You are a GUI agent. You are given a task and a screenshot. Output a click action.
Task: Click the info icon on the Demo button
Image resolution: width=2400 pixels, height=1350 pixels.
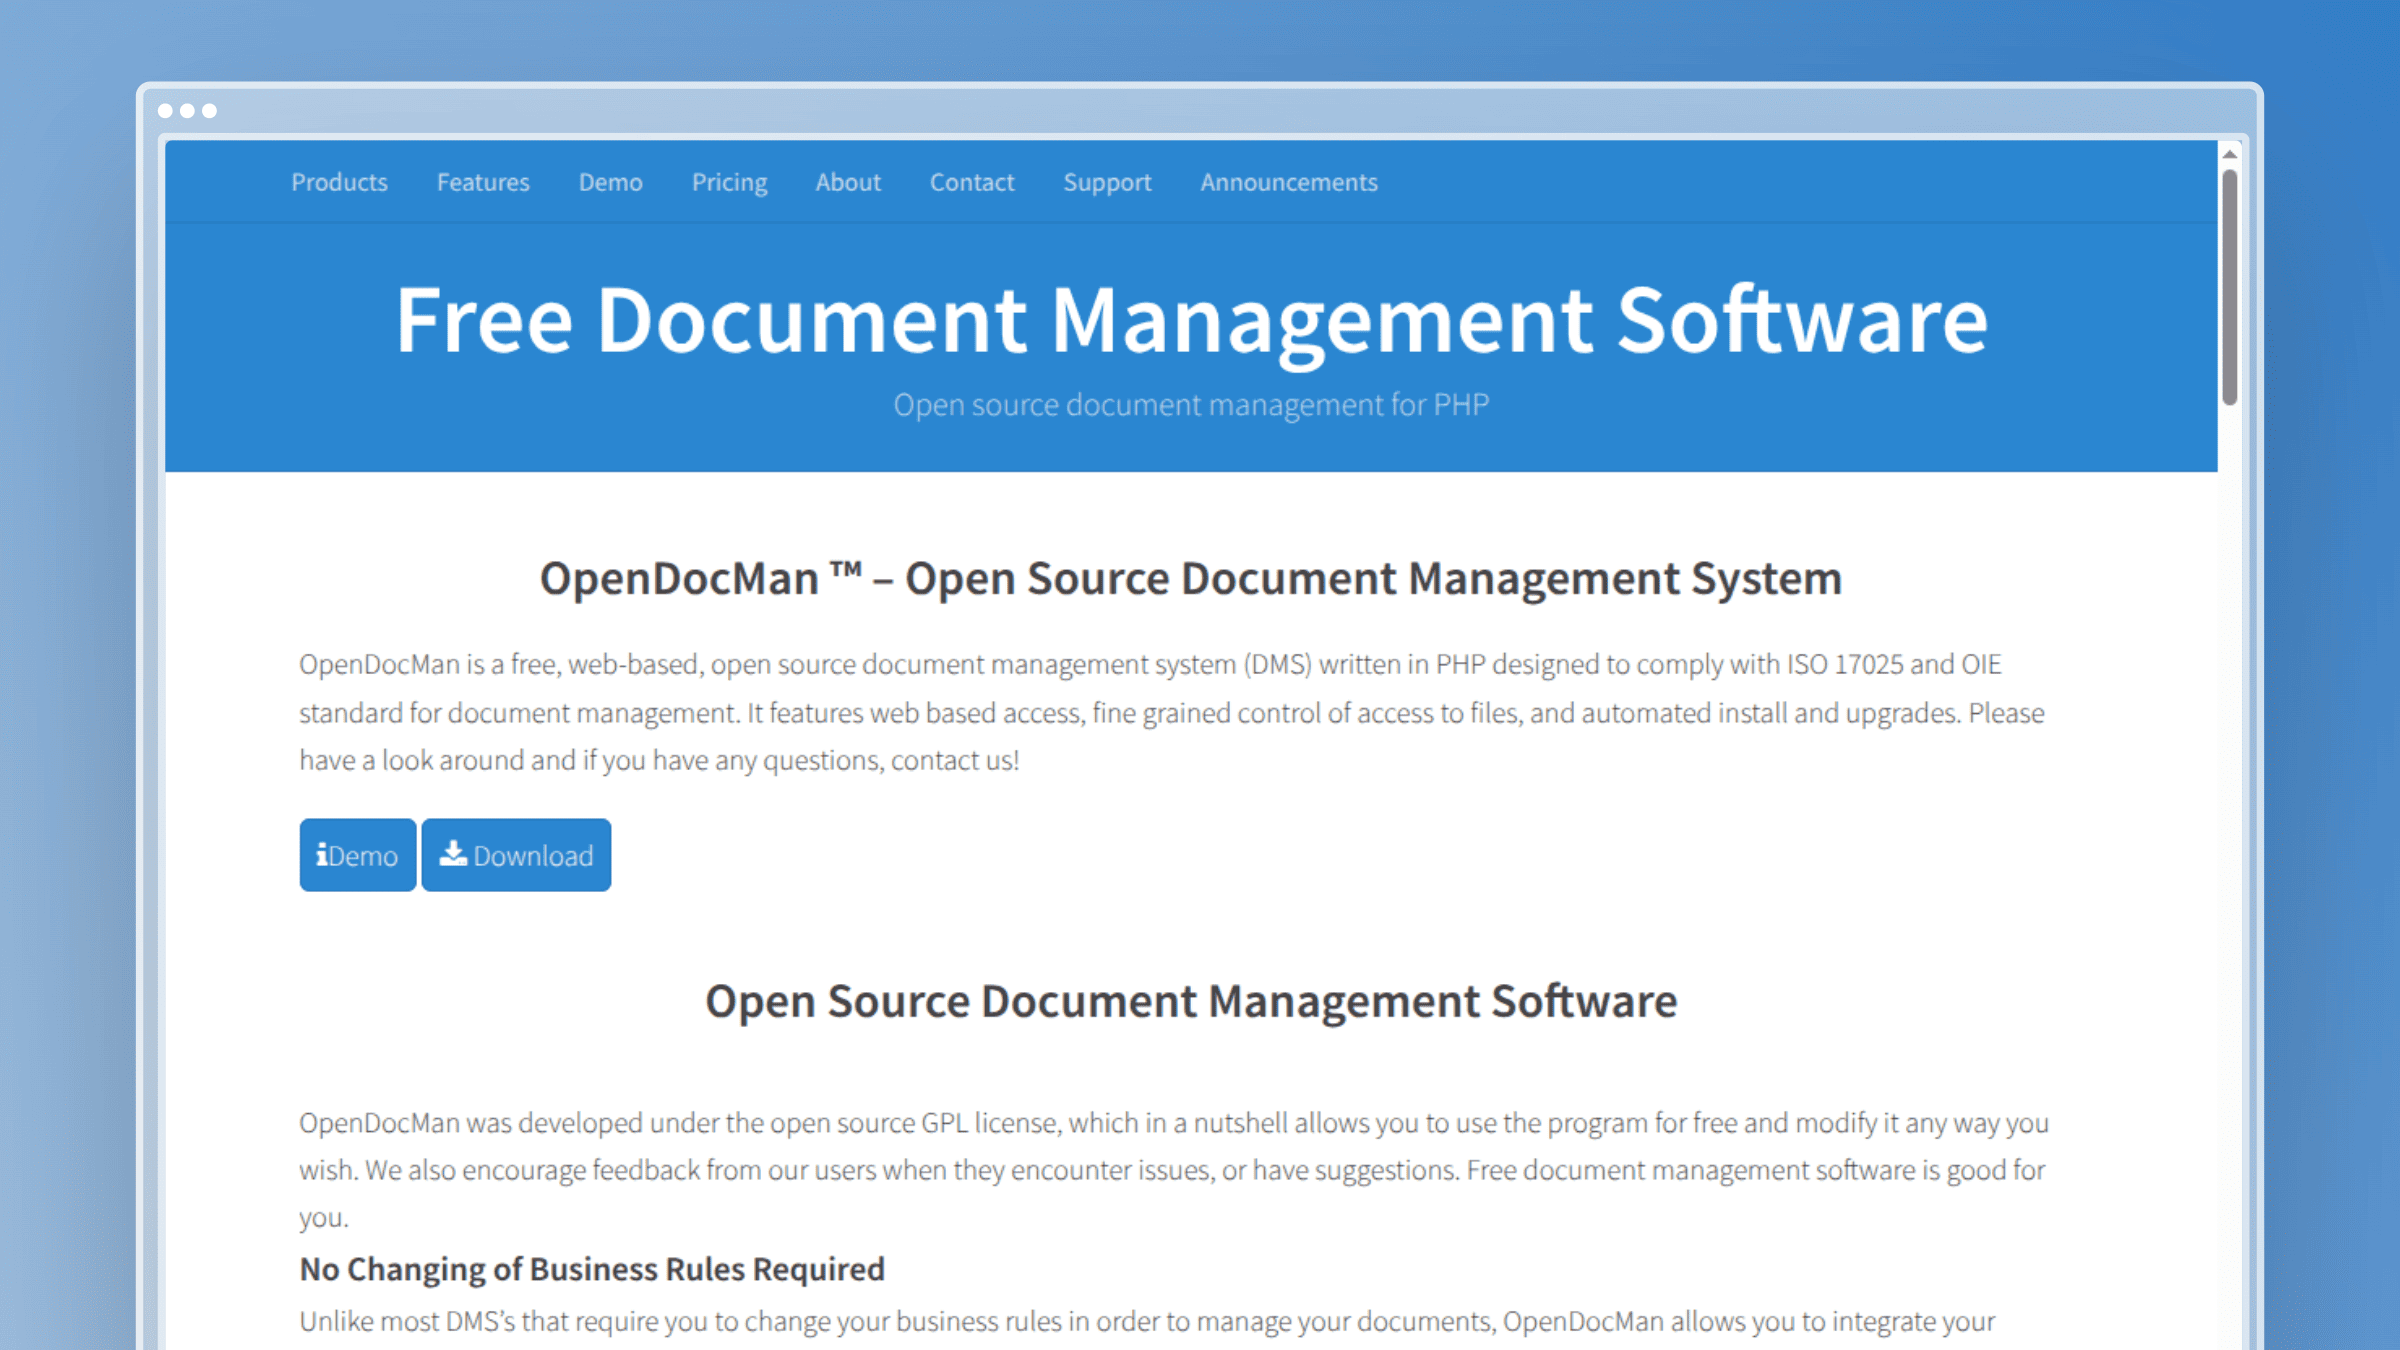tap(322, 854)
